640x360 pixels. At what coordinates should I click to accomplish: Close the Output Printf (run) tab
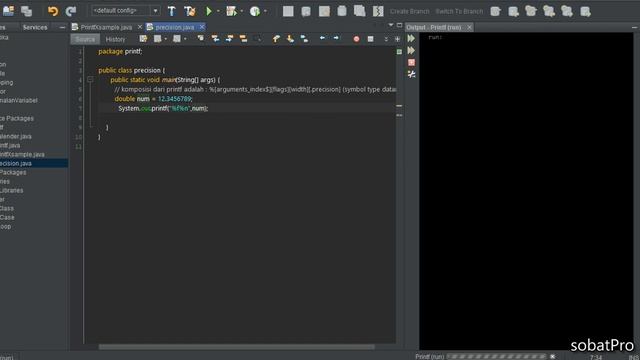[x=469, y=27]
